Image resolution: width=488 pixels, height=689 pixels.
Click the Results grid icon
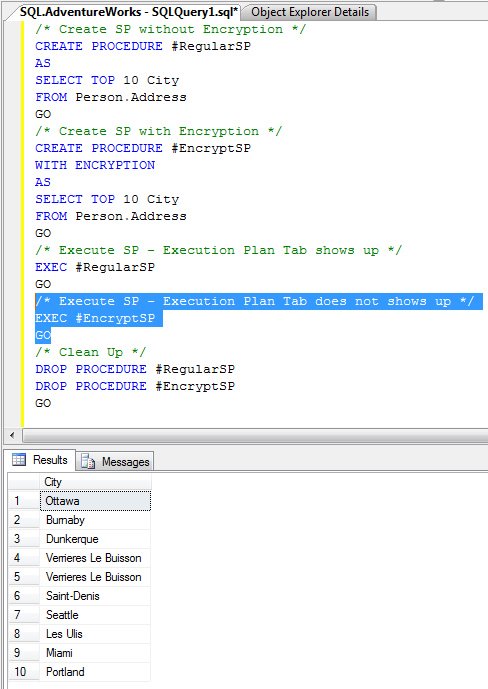click(19, 460)
